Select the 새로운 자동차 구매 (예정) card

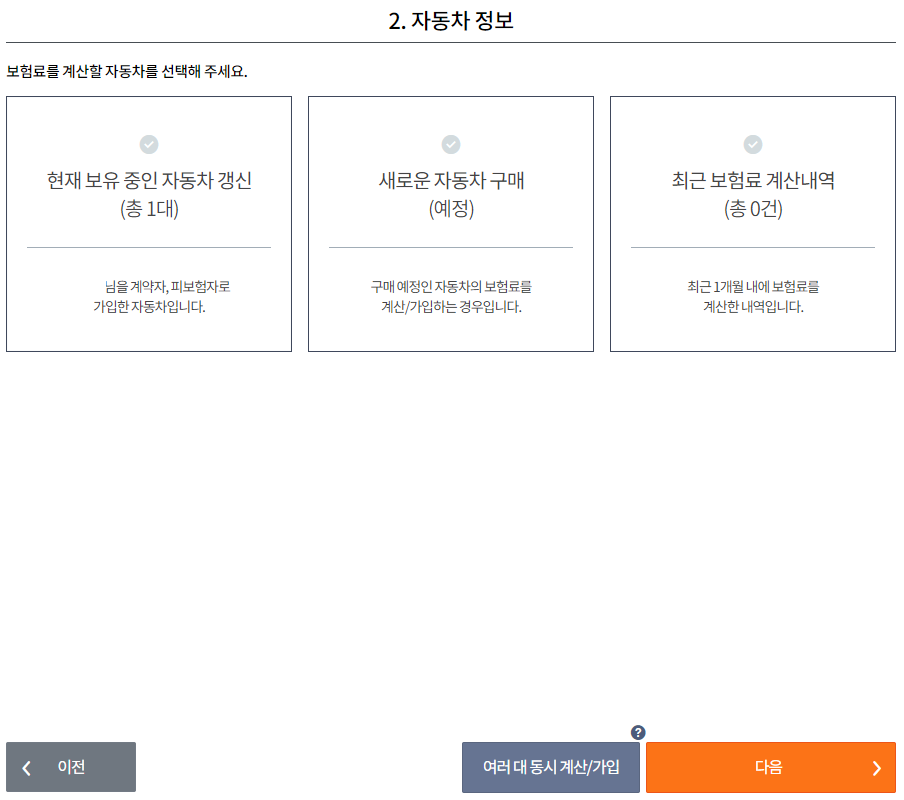[x=451, y=224]
